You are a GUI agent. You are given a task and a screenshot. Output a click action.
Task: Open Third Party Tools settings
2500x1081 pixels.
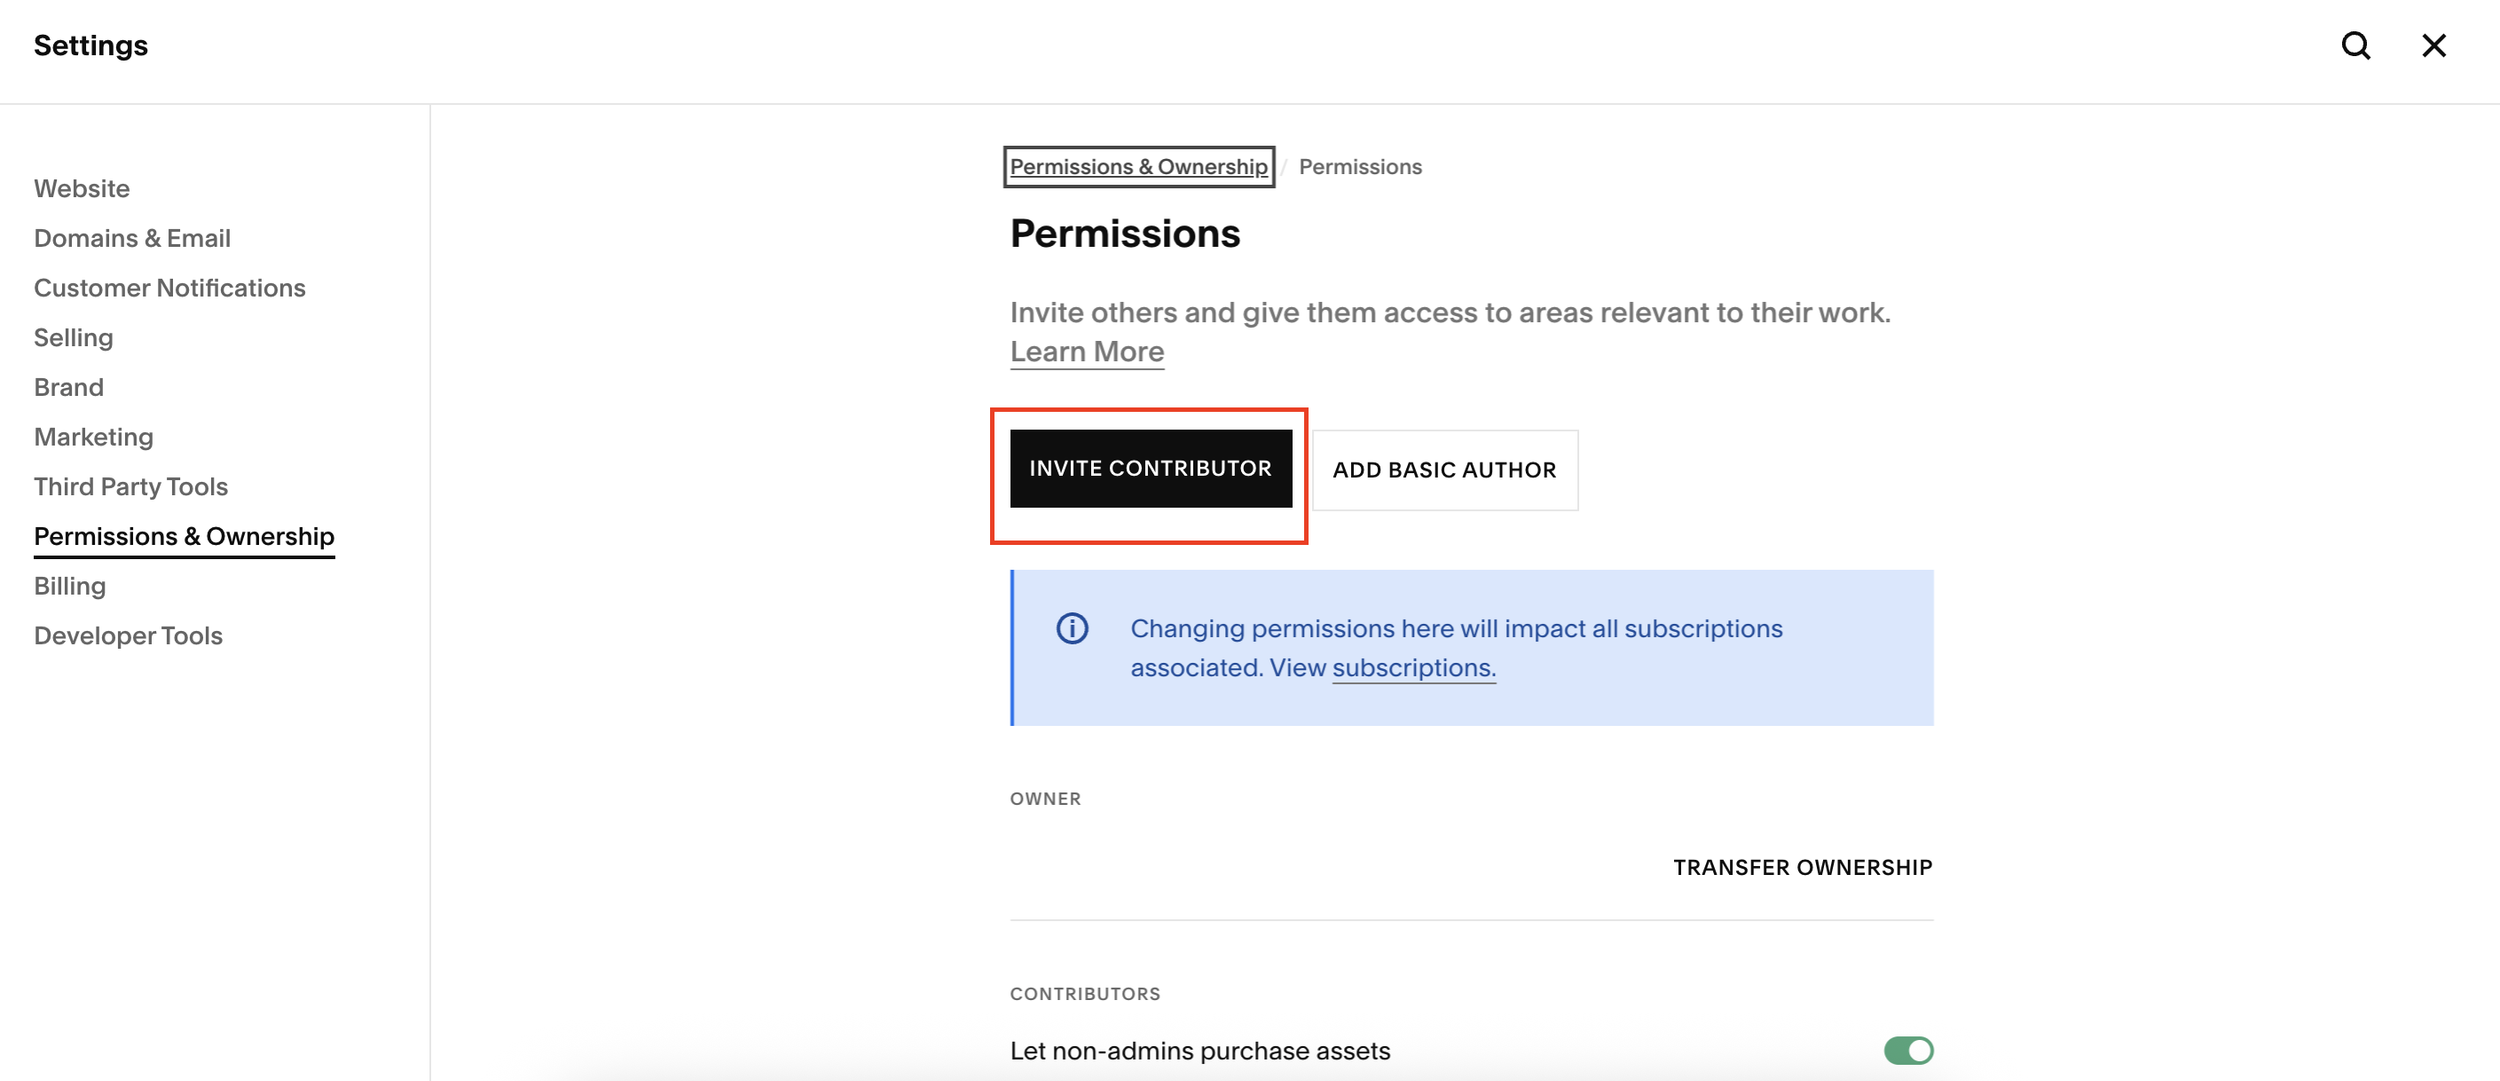click(130, 486)
